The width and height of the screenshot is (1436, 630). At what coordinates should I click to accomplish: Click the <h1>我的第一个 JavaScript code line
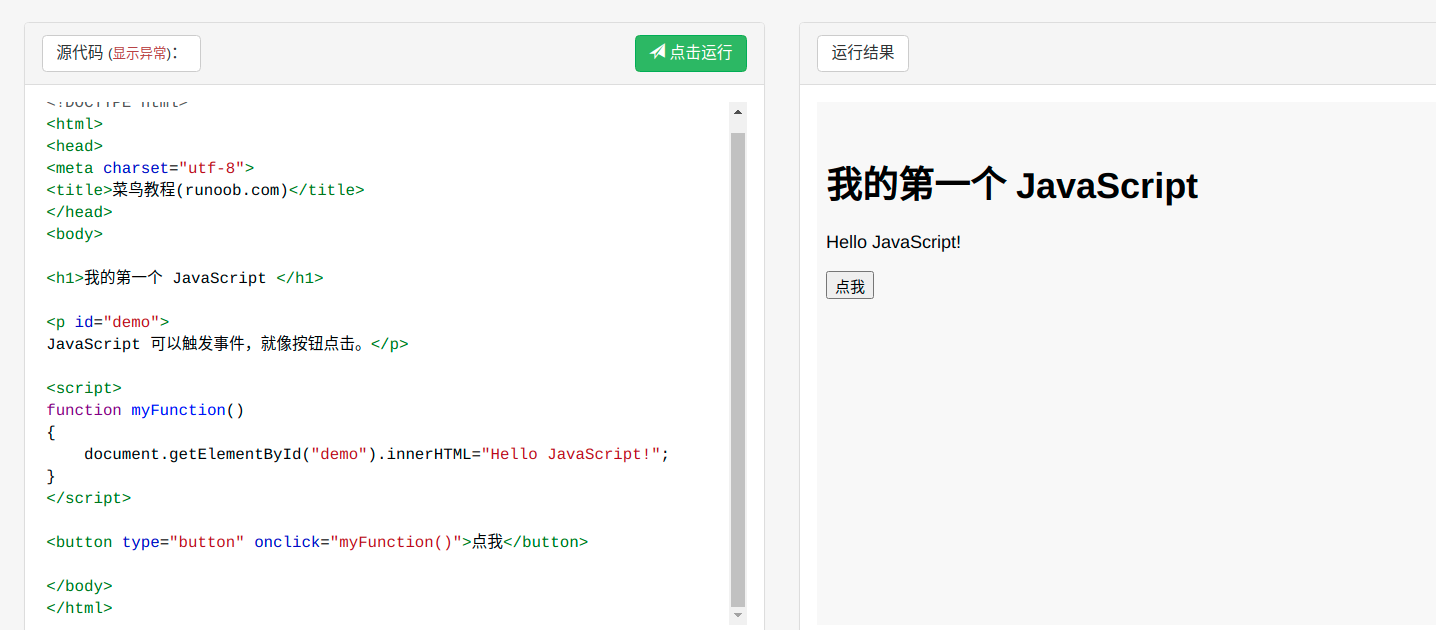pos(185,278)
